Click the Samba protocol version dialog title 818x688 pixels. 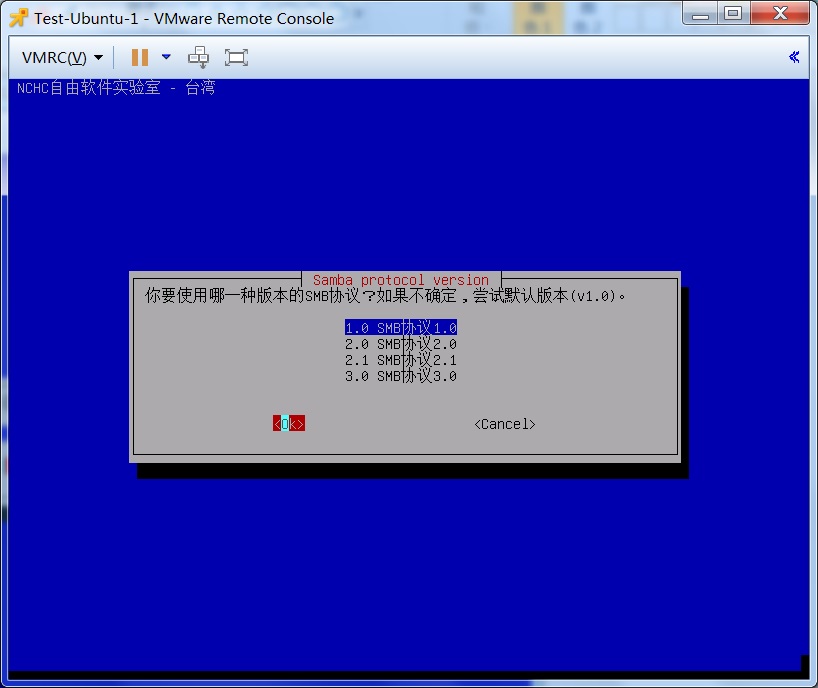(x=400, y=280)
